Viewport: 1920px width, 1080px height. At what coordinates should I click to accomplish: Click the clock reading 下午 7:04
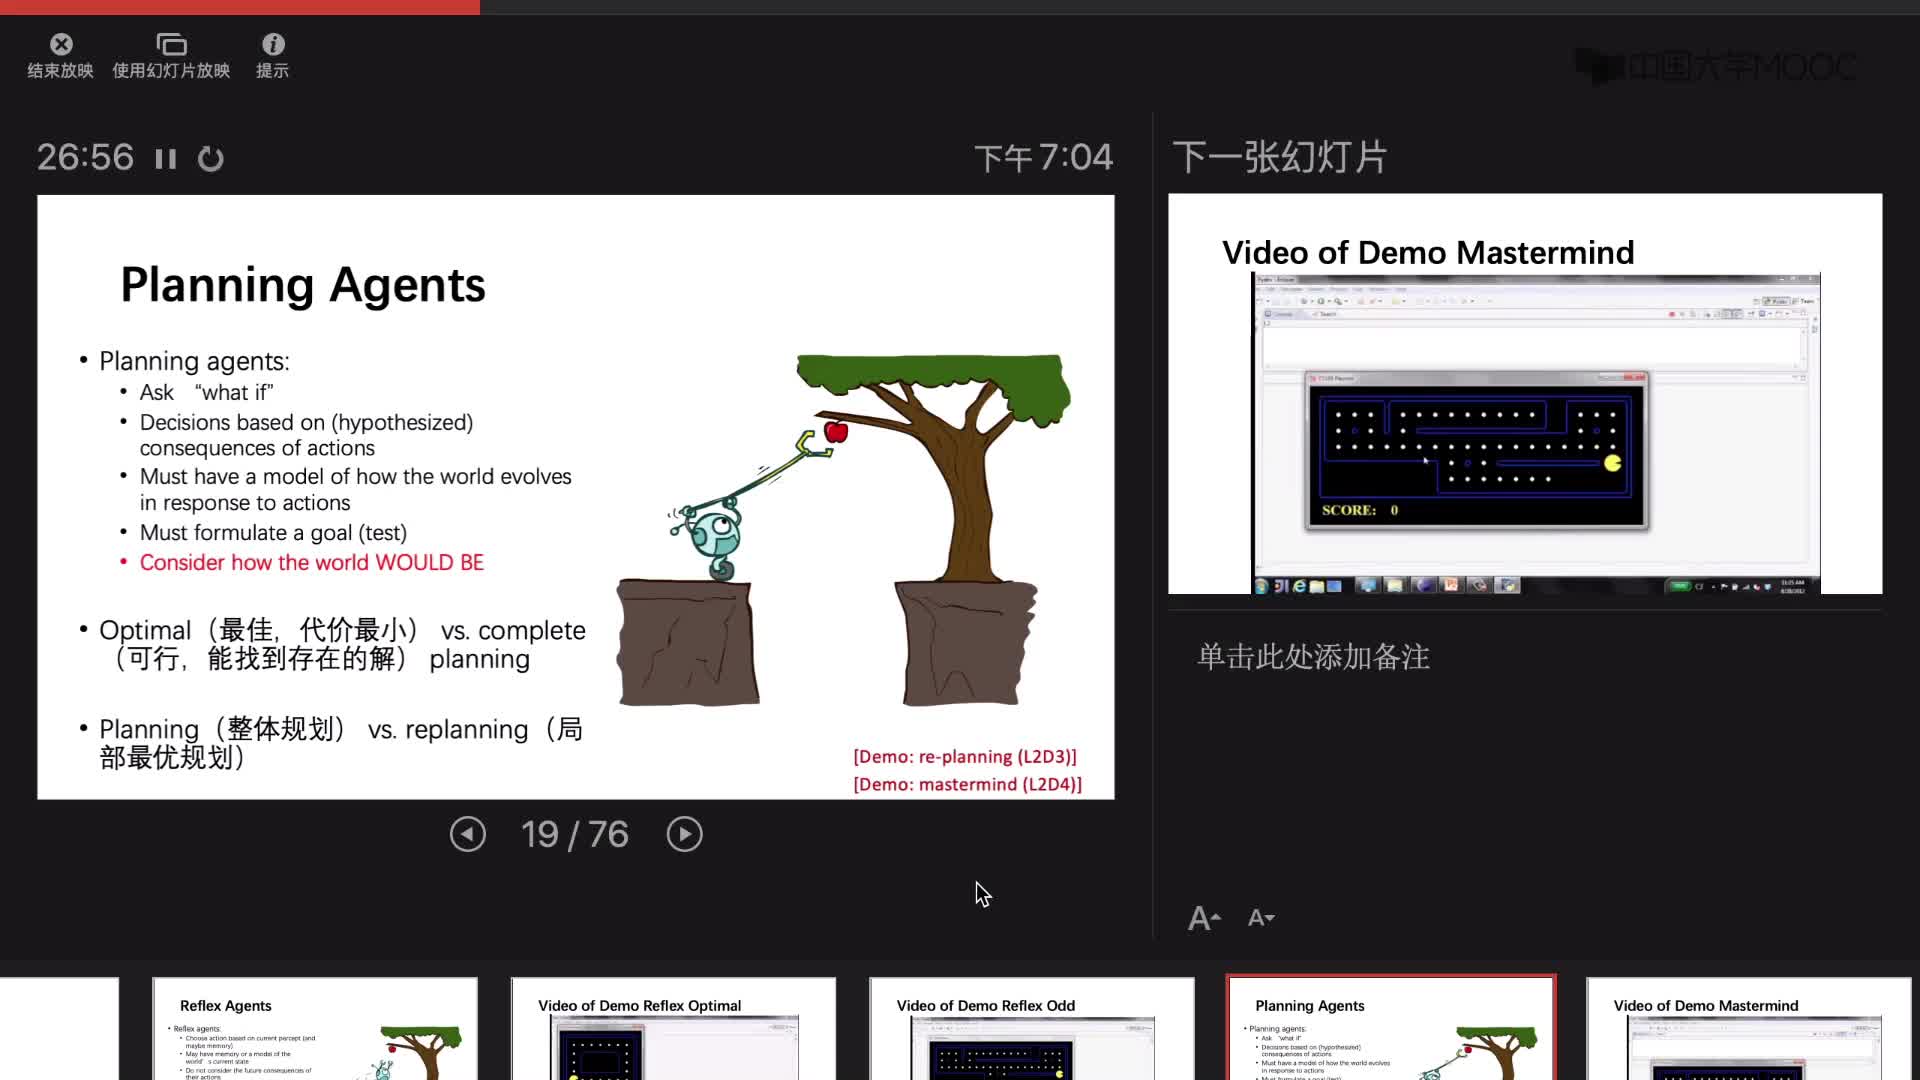pos(1043,157)
